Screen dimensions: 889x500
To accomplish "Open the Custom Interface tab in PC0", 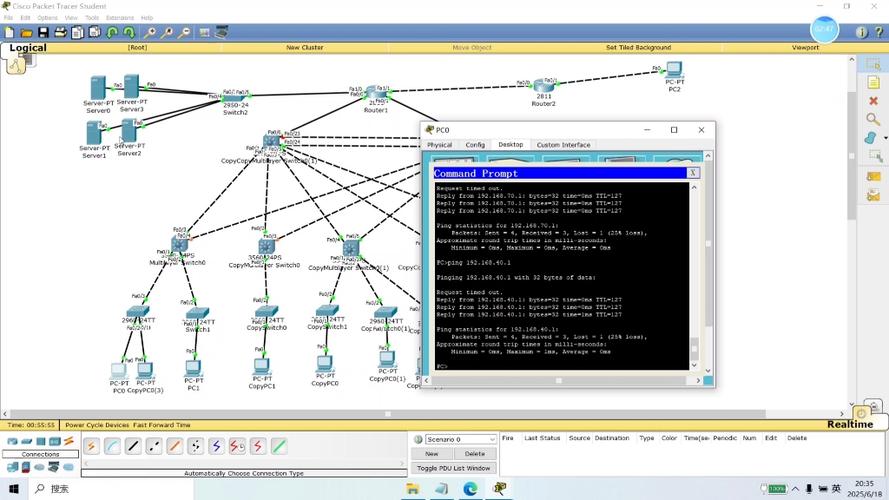I will pyautogui.click(x=564, y=145).
